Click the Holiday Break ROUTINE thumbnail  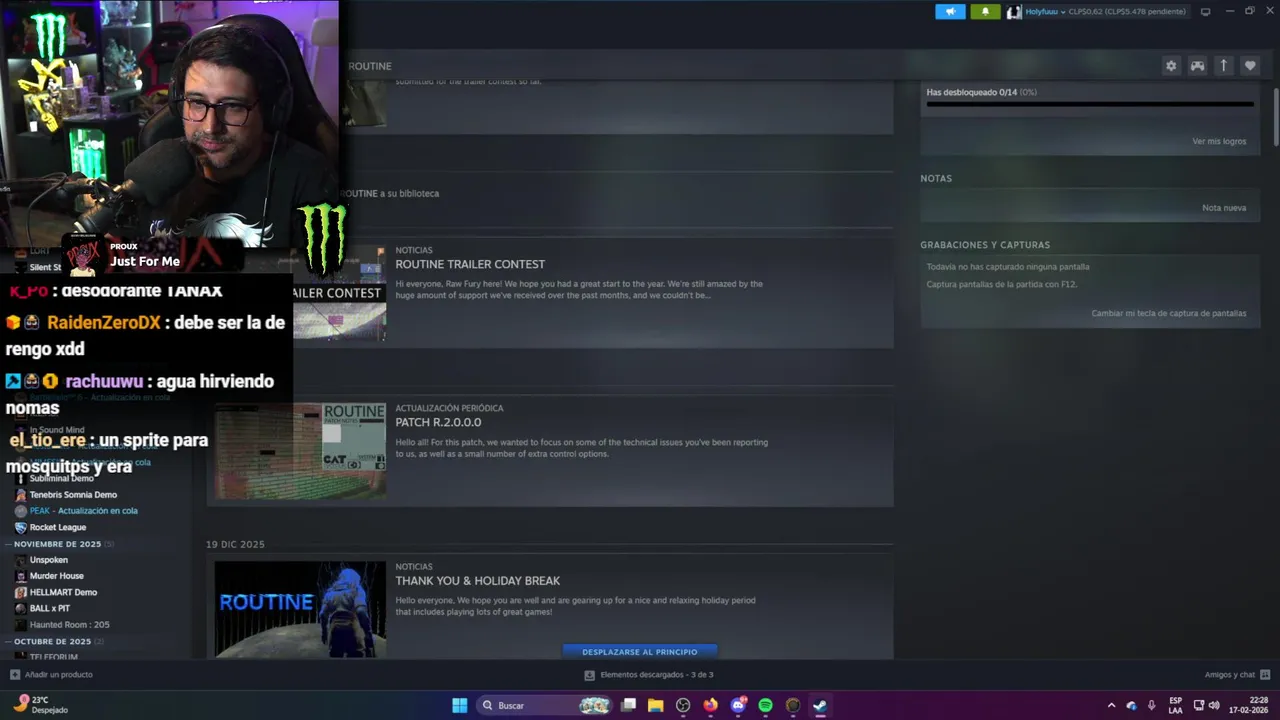click(x=300, y=609)
